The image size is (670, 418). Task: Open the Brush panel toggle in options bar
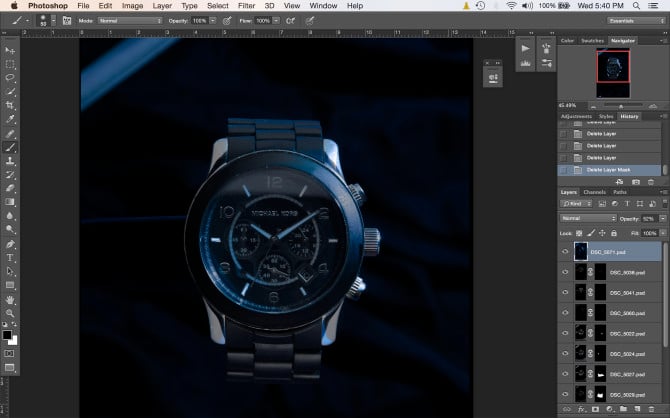pos(67,21)
